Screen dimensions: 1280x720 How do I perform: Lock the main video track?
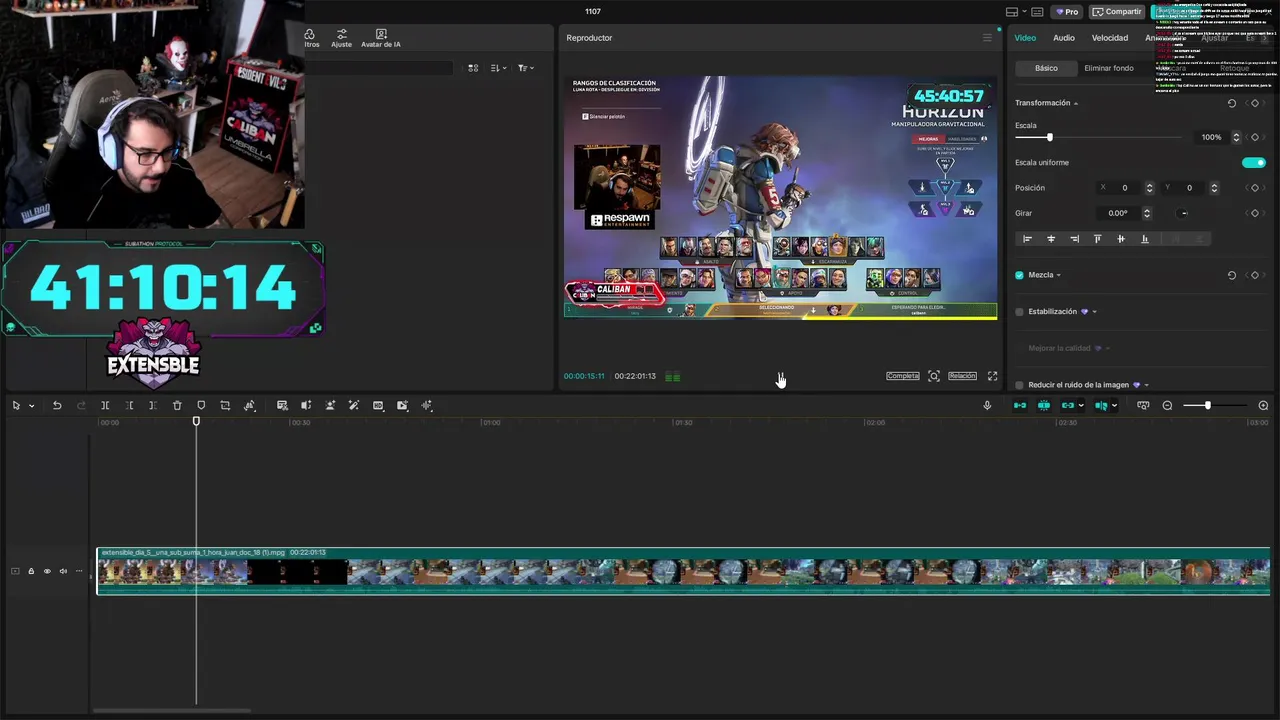click(31, 571)
